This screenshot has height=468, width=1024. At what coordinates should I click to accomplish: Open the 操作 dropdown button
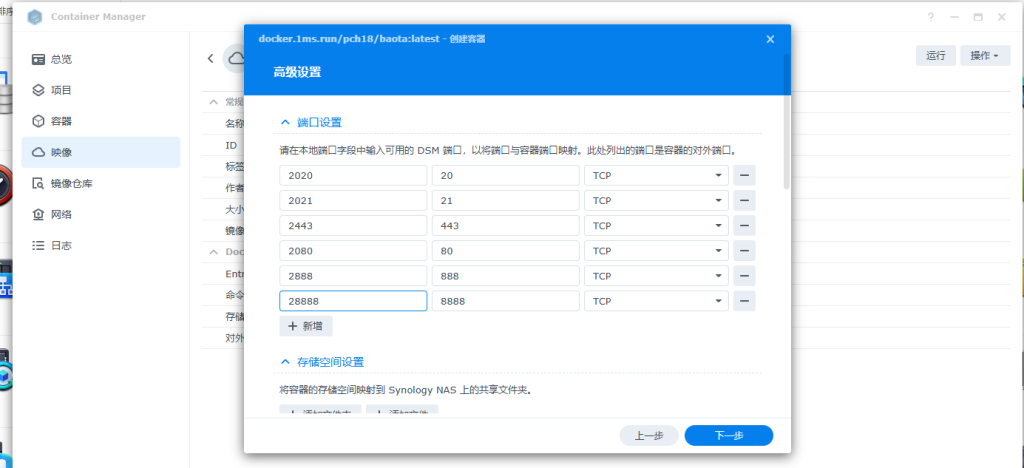(x=985, y=55)
